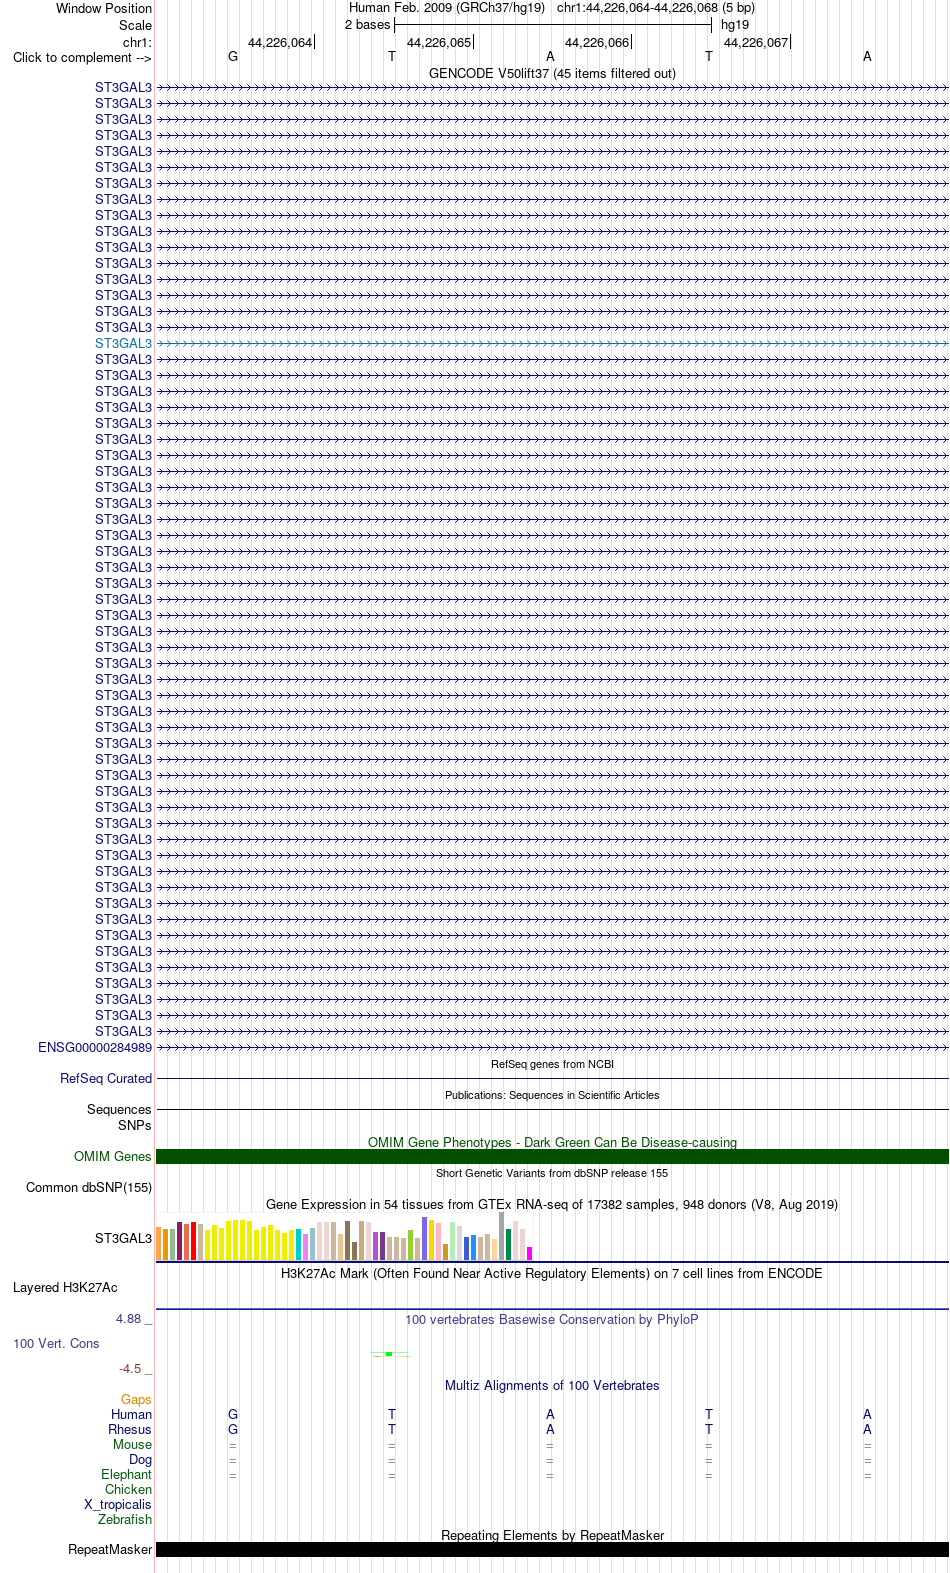Select the light-blue ST3GAL3 transcript label
This screenshot has width=950, height=1573.
(x=124, y=343)
